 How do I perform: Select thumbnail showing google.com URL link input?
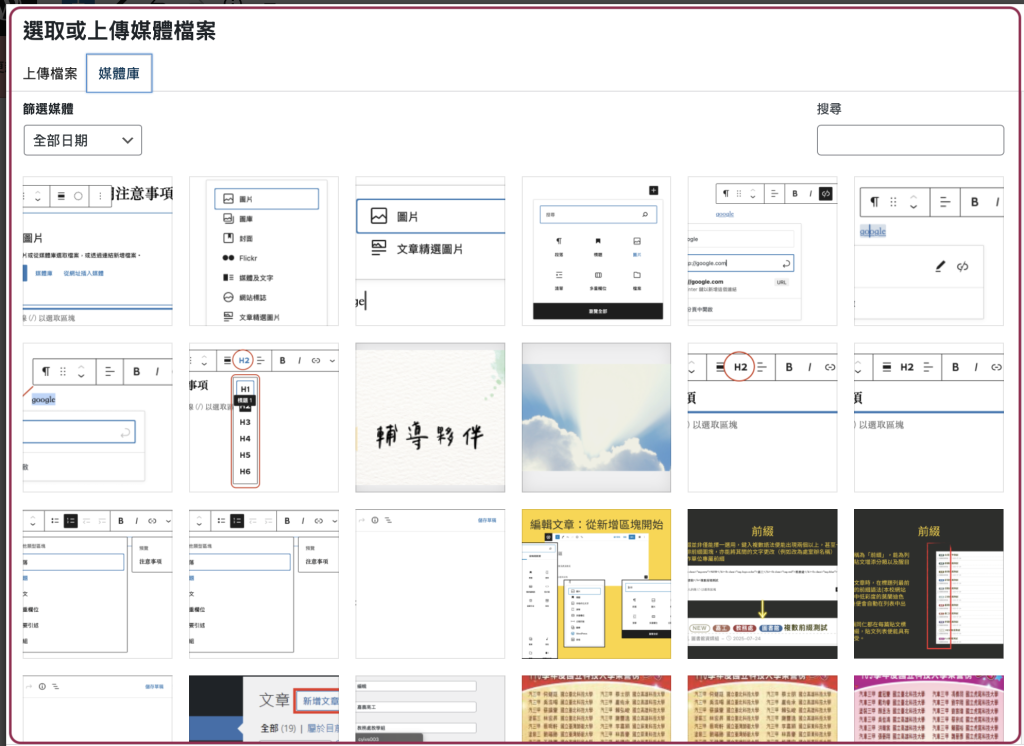762,251
